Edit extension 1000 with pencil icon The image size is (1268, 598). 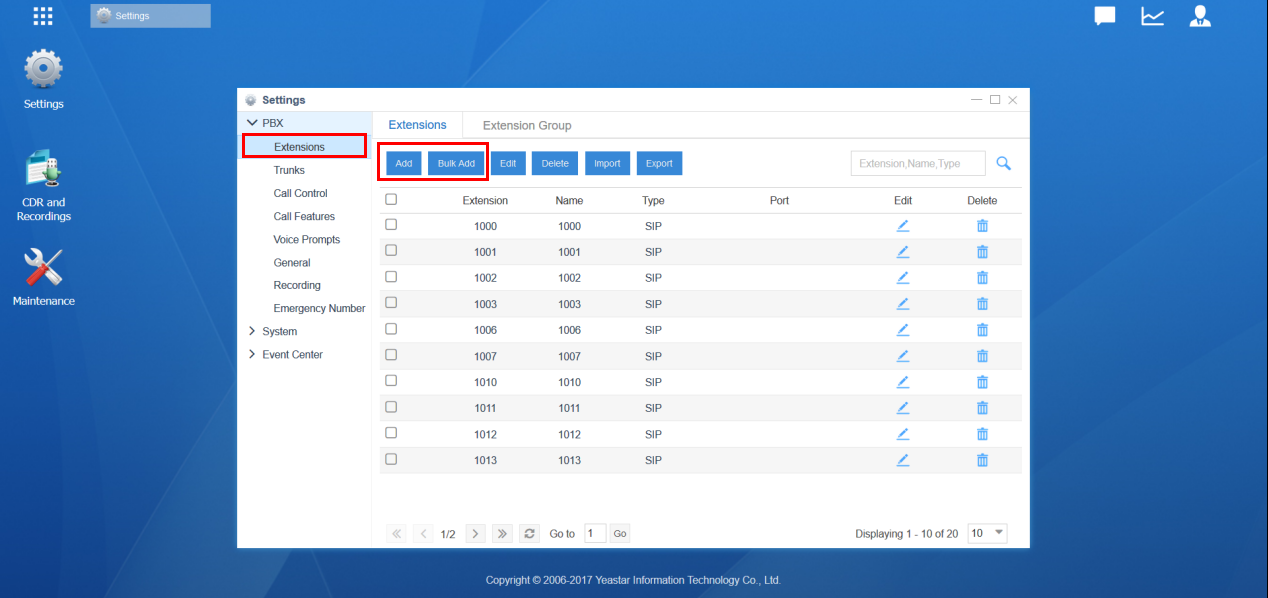coord(903,226)
